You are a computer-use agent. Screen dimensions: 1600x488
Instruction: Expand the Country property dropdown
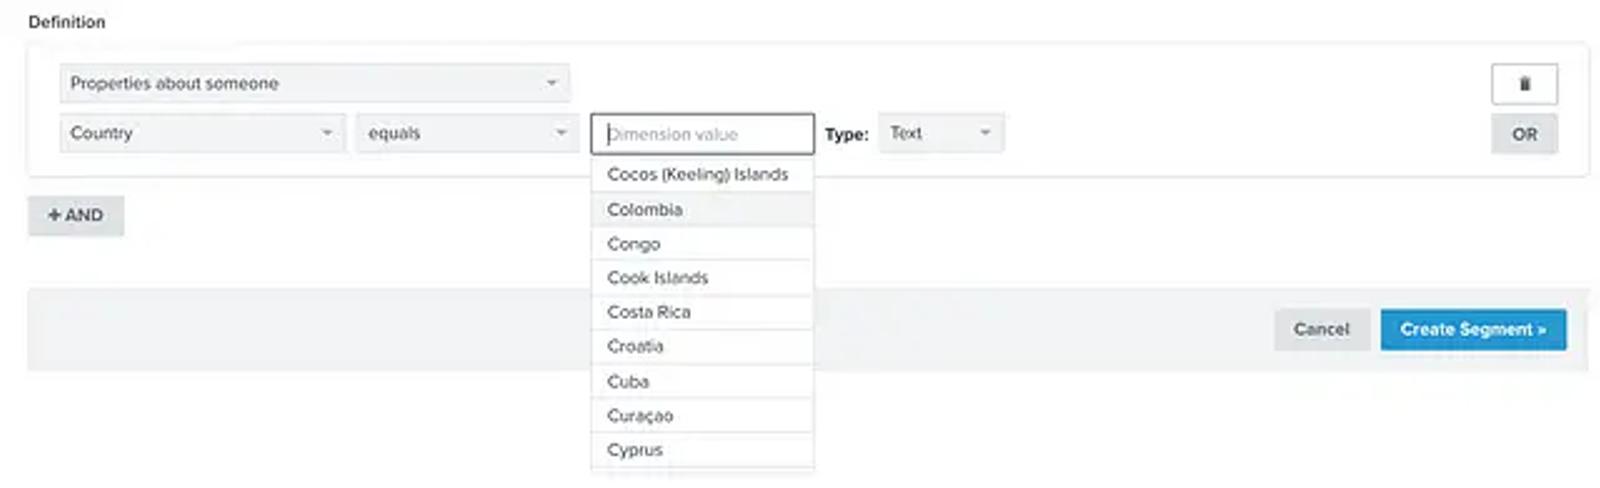click(202, 133)
